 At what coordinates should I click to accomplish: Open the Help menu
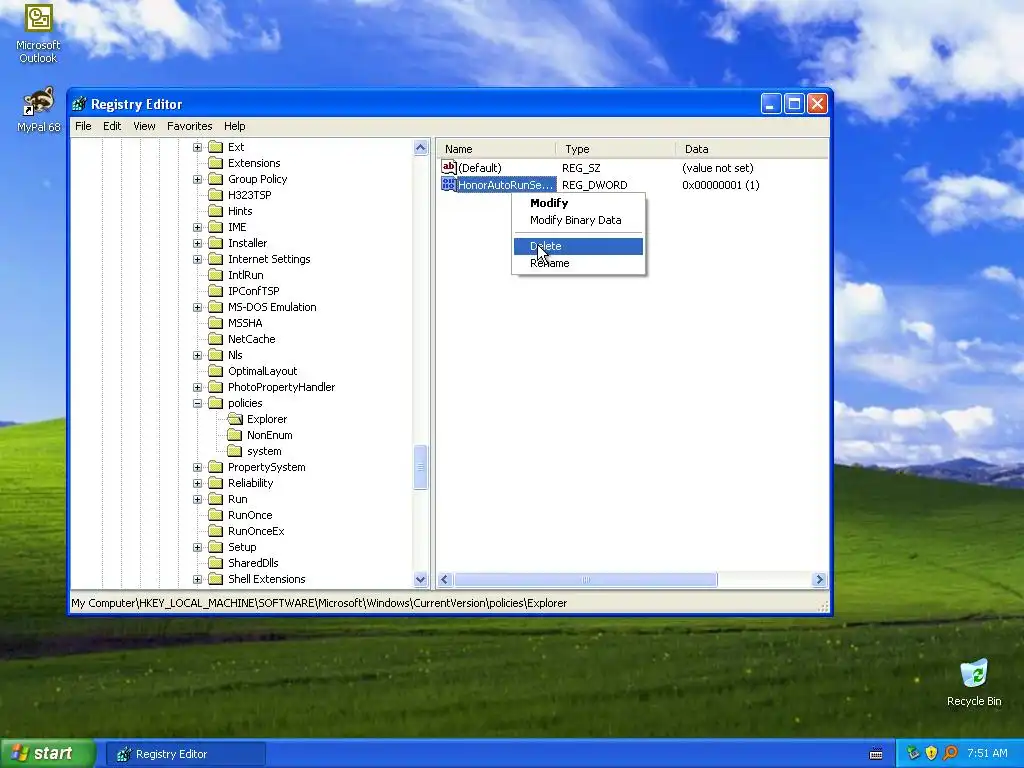[234, 126]
